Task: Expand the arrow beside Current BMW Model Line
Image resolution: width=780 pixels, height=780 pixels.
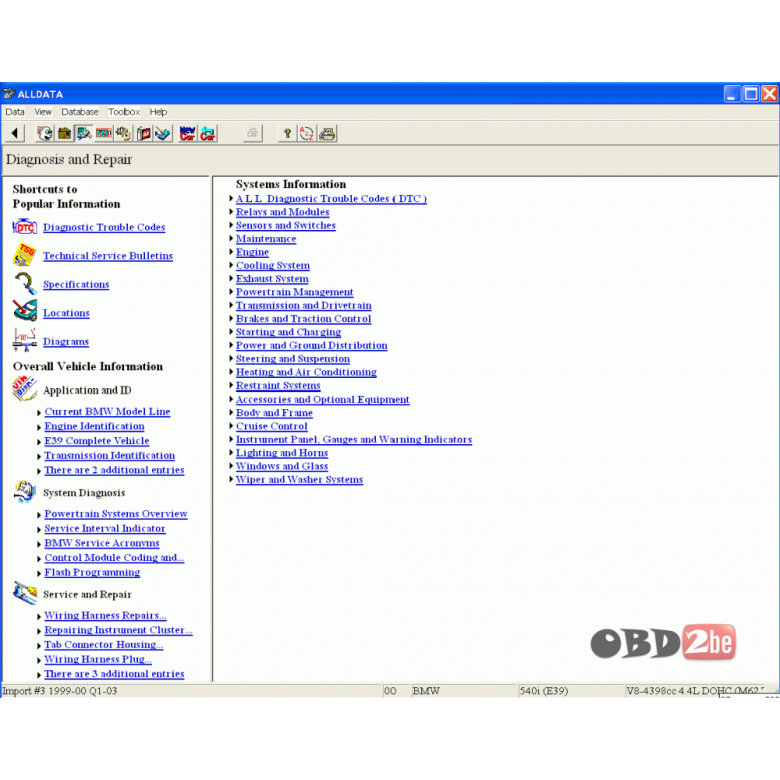Action: (39, 412)
